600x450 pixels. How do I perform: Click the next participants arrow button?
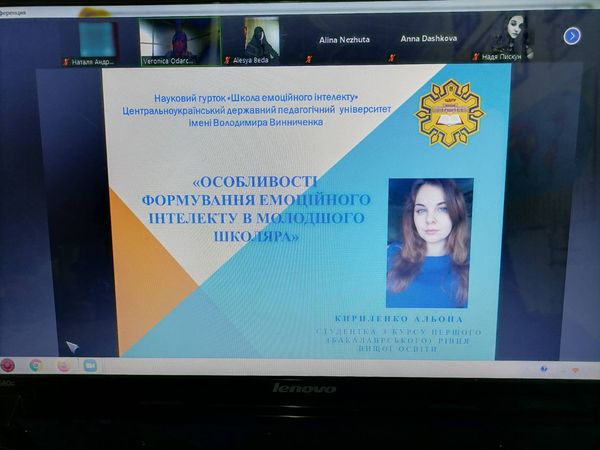[572, 36]
